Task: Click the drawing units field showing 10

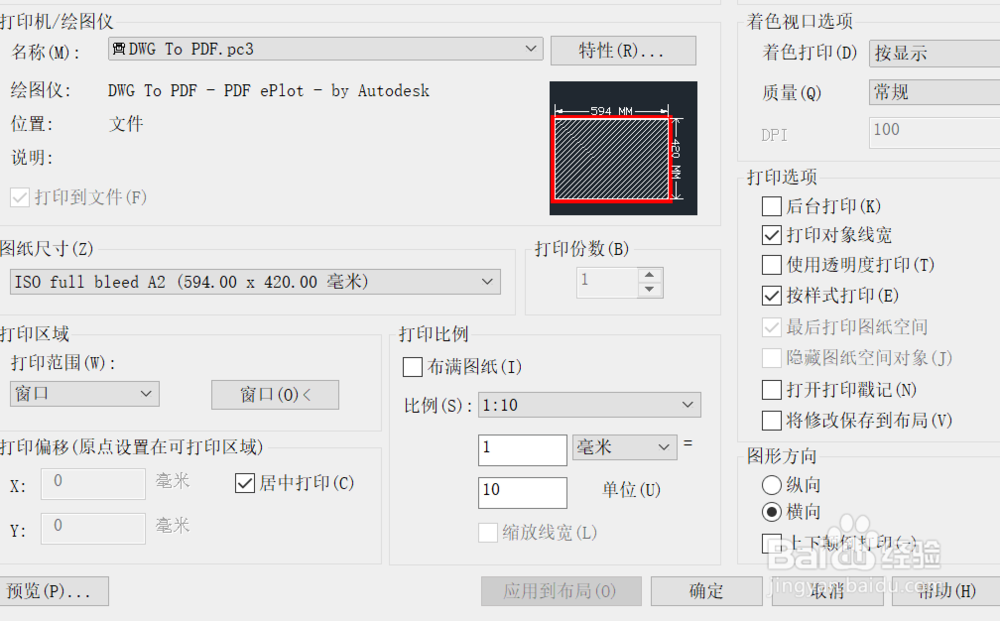Action: [522, 492]
